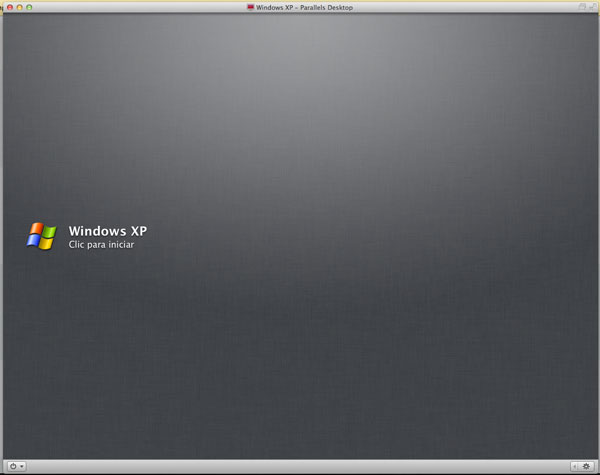The width and height of the screenshot is (600, 475).
Task: Zoom window with green button
Action: point(29,7)
